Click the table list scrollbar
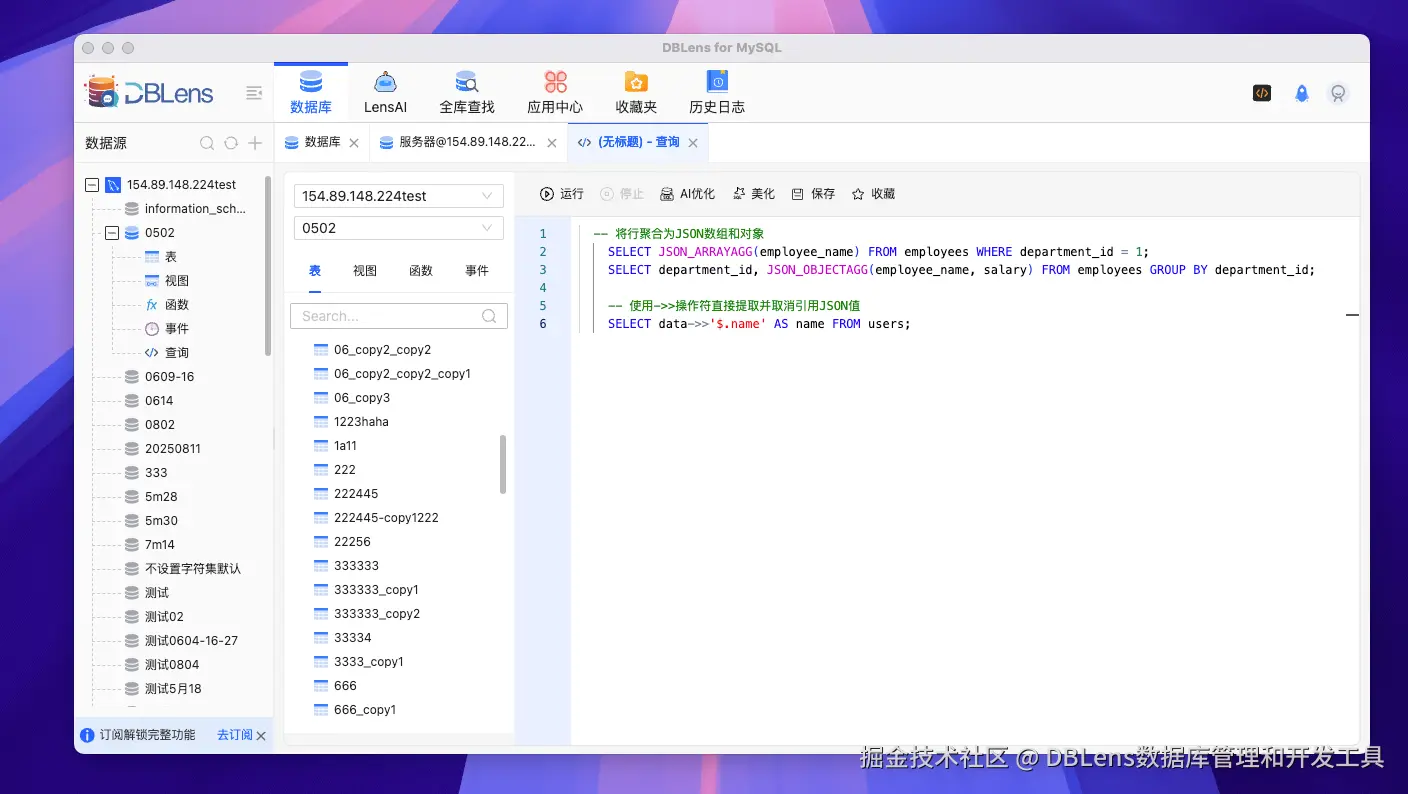The width and height of the screenshot is (1408, 794). pos(503,464)
